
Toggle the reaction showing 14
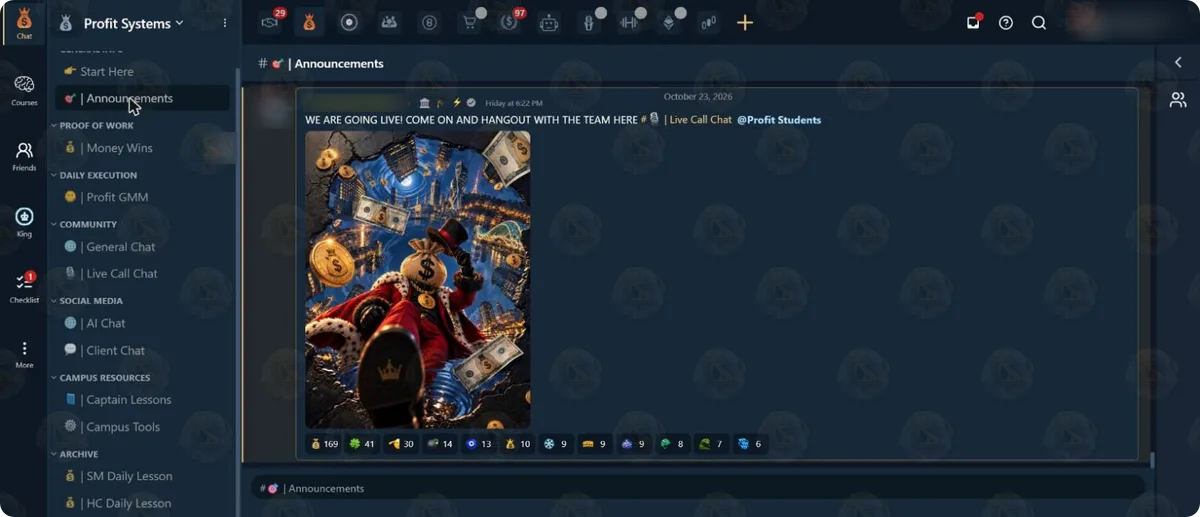click(440, 444)
